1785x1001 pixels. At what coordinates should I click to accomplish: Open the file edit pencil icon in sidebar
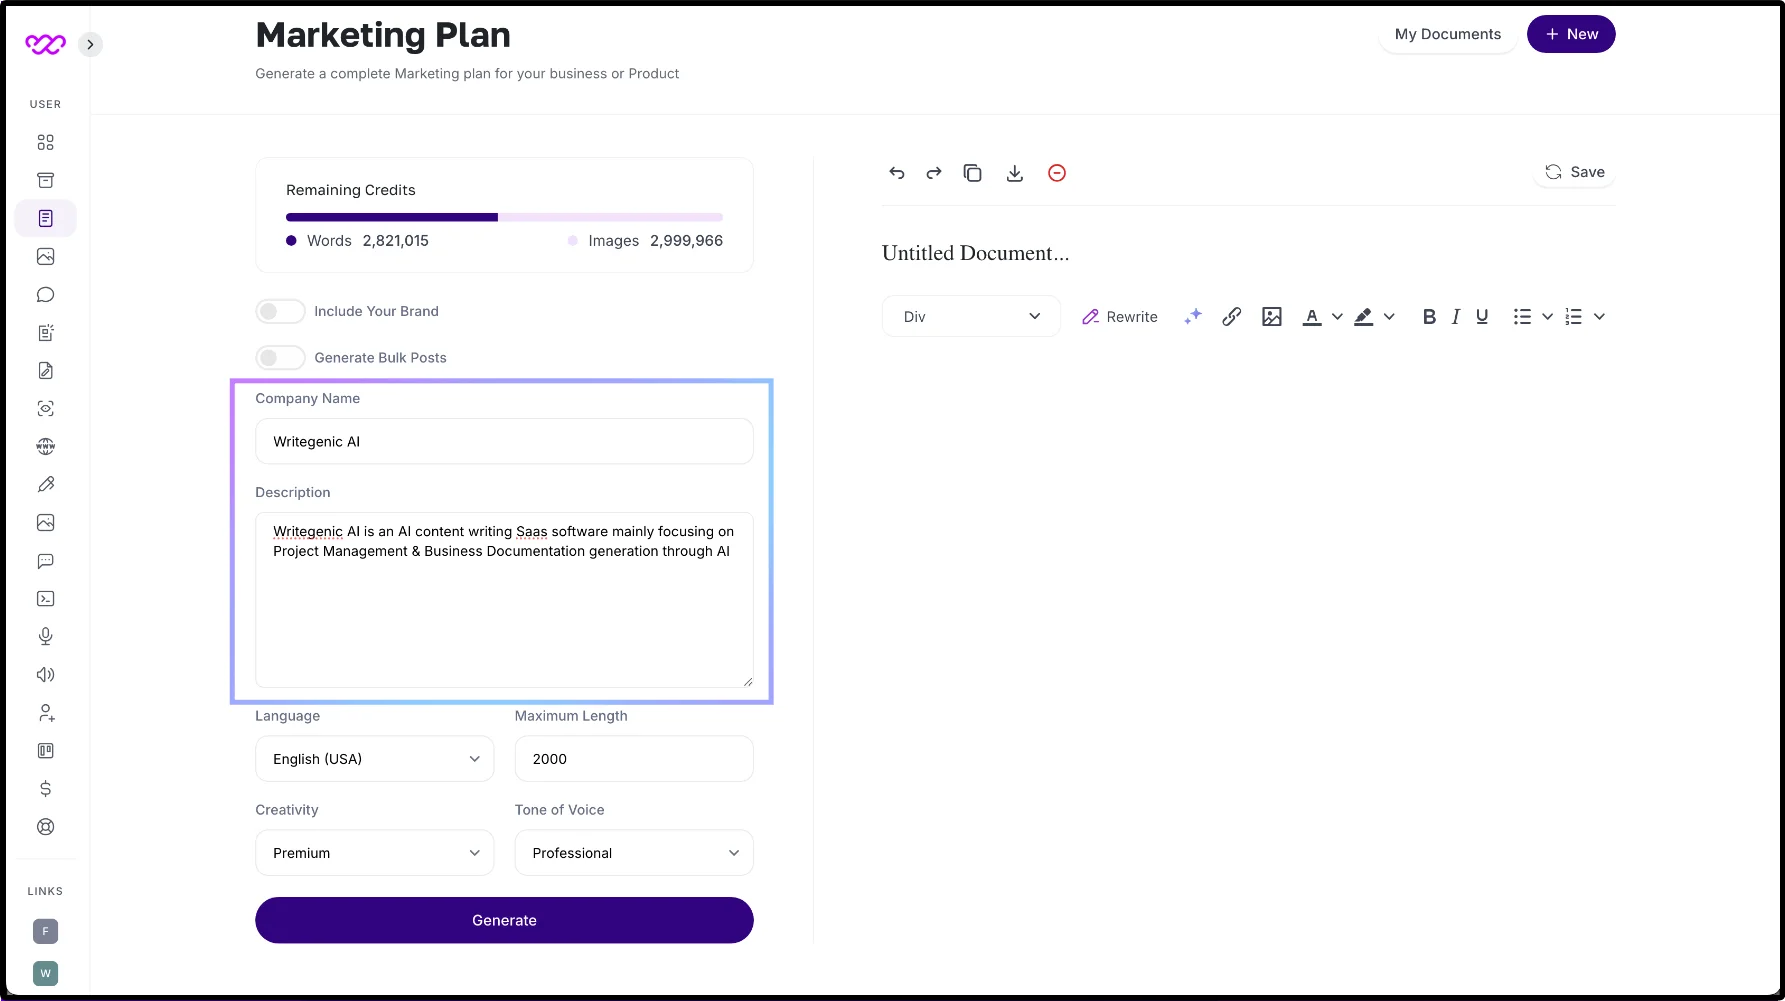tap(45, 370)
